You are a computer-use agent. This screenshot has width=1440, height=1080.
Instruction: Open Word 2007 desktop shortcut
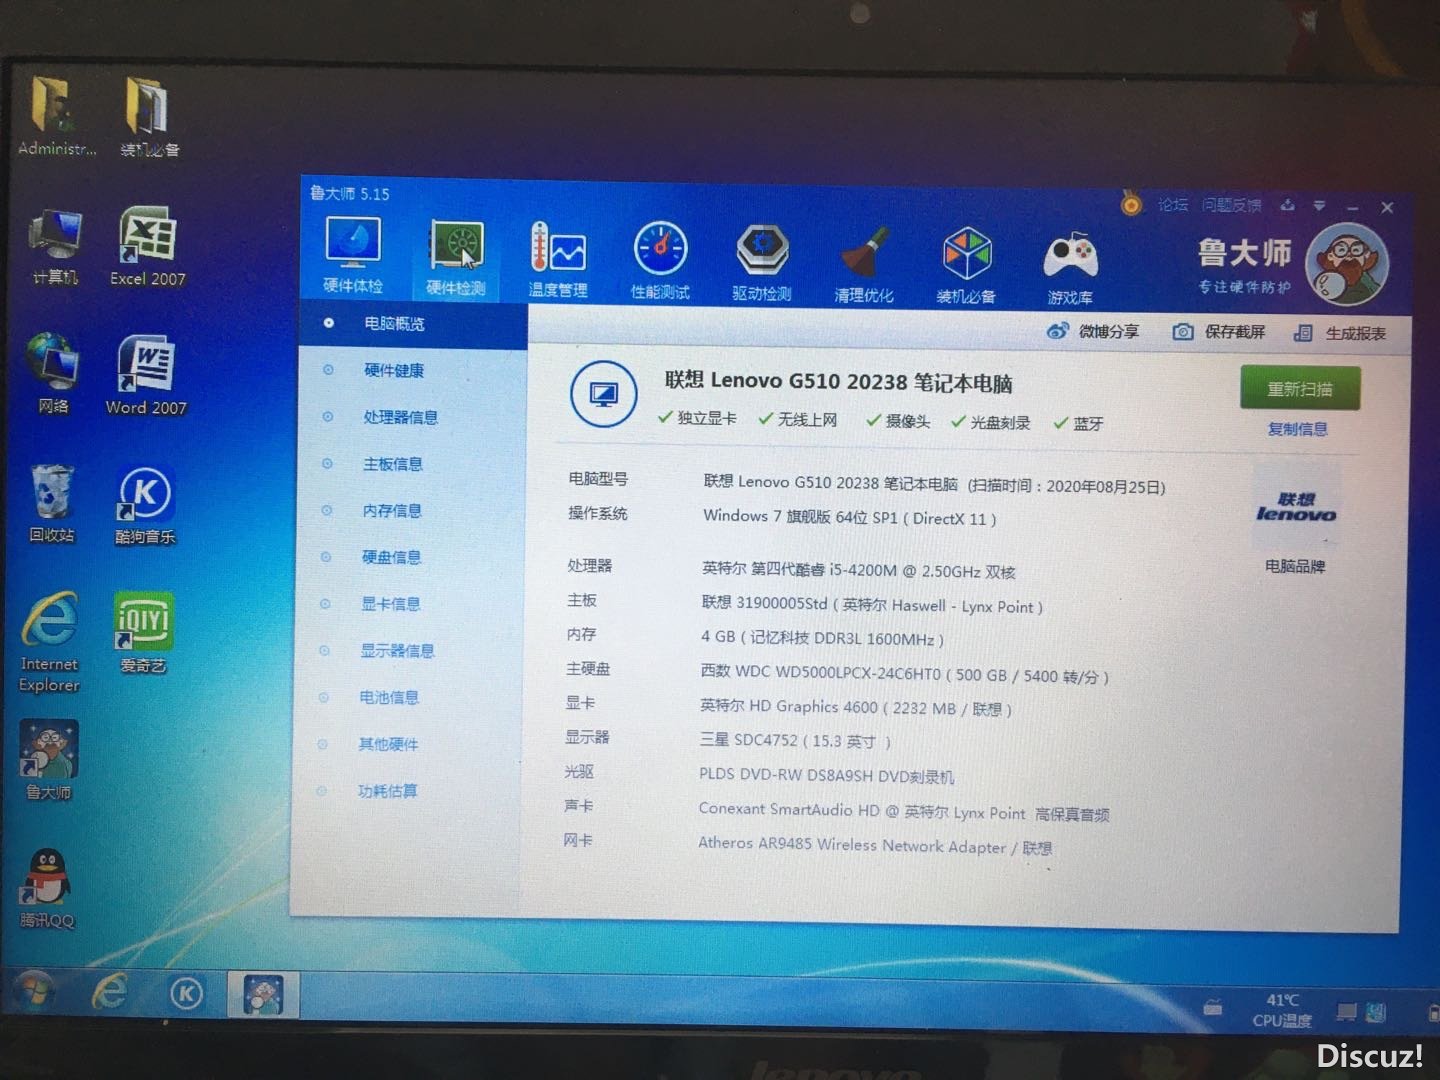point(146,375)
